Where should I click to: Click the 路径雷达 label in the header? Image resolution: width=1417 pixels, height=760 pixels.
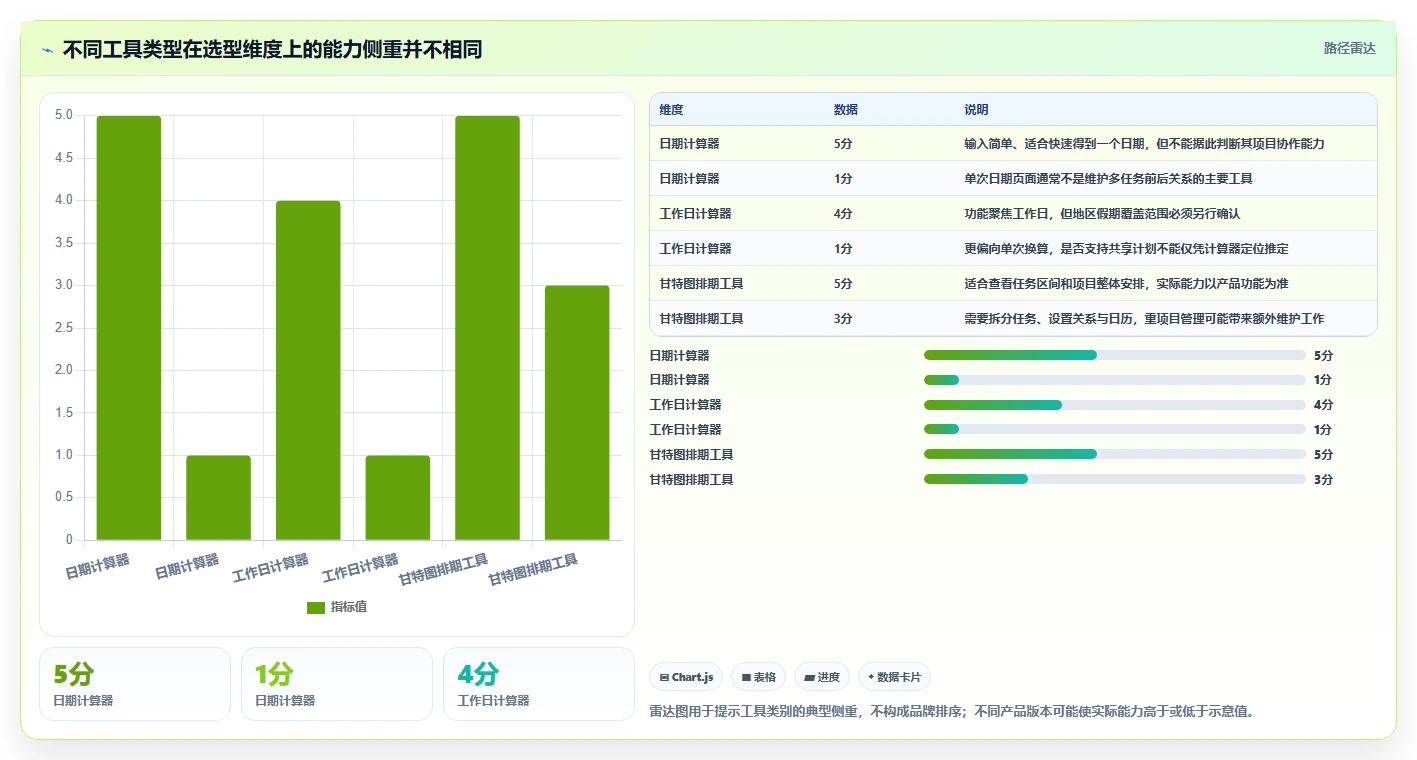tap(1350, 48)
